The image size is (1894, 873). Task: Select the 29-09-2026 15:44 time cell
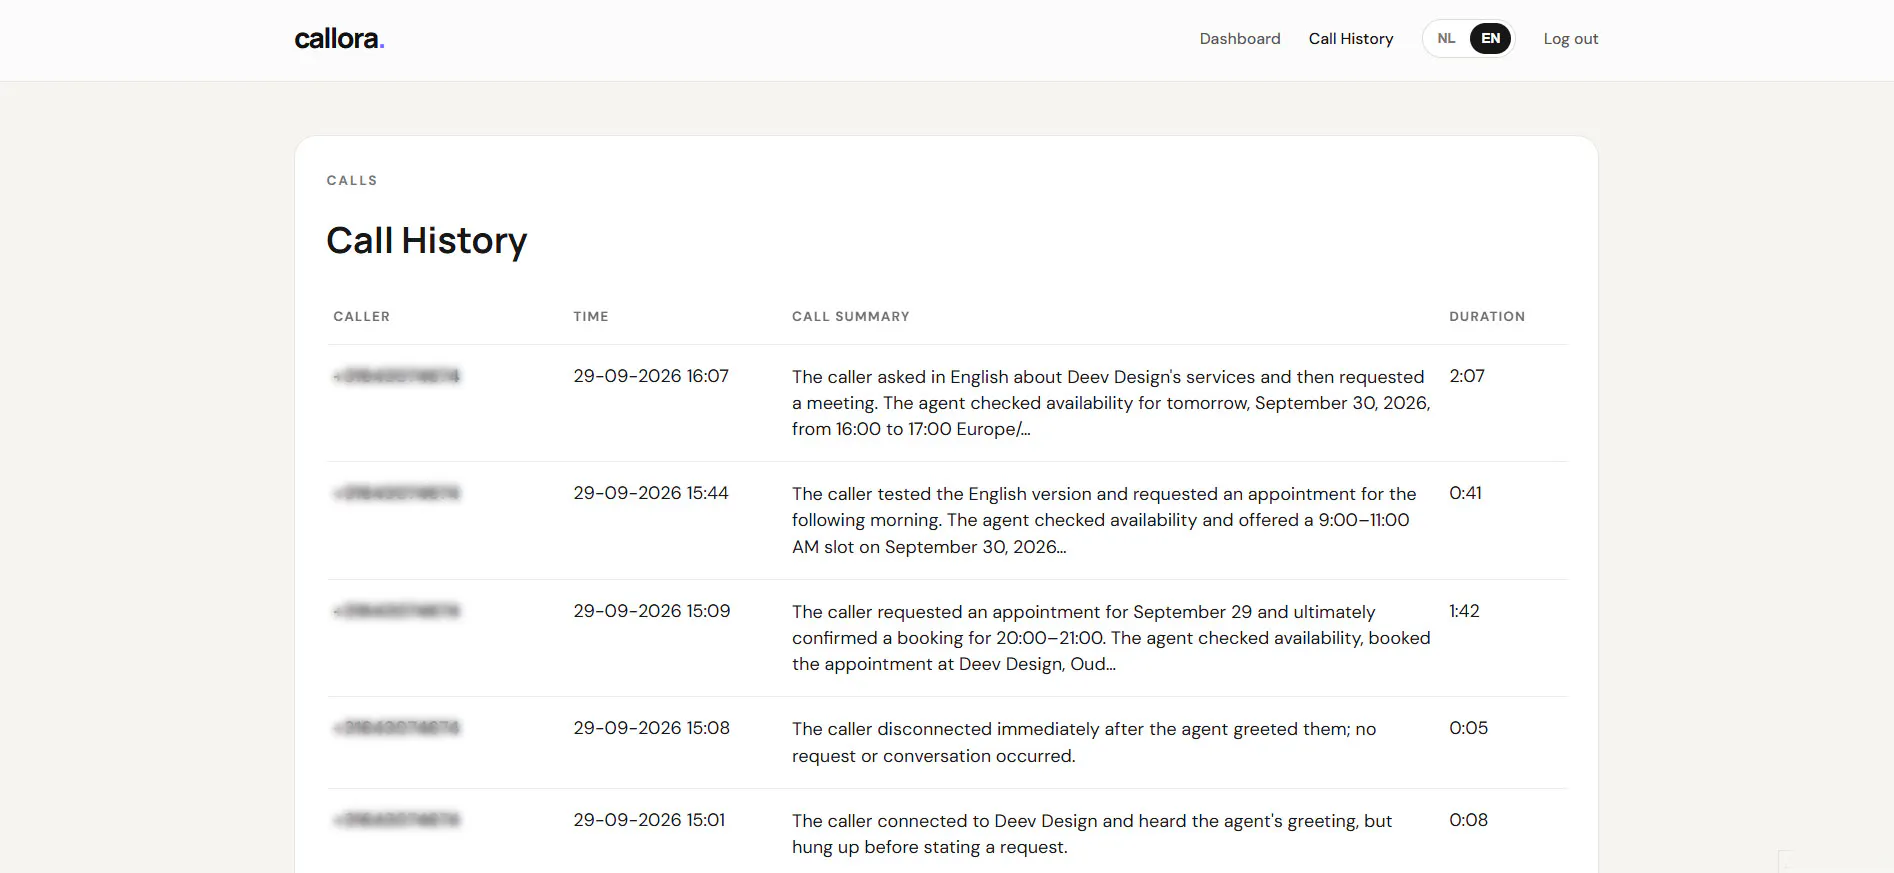651,493
